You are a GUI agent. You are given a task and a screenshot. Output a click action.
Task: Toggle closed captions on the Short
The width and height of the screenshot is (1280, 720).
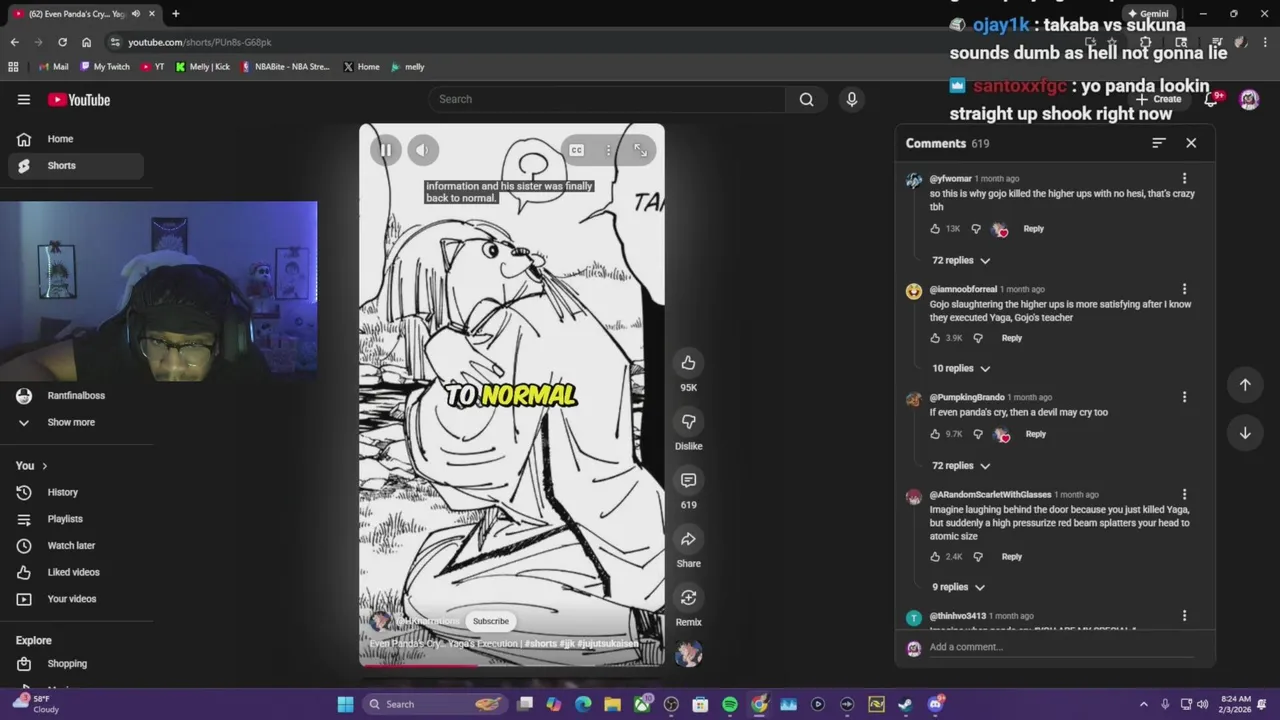coord(577,150)
